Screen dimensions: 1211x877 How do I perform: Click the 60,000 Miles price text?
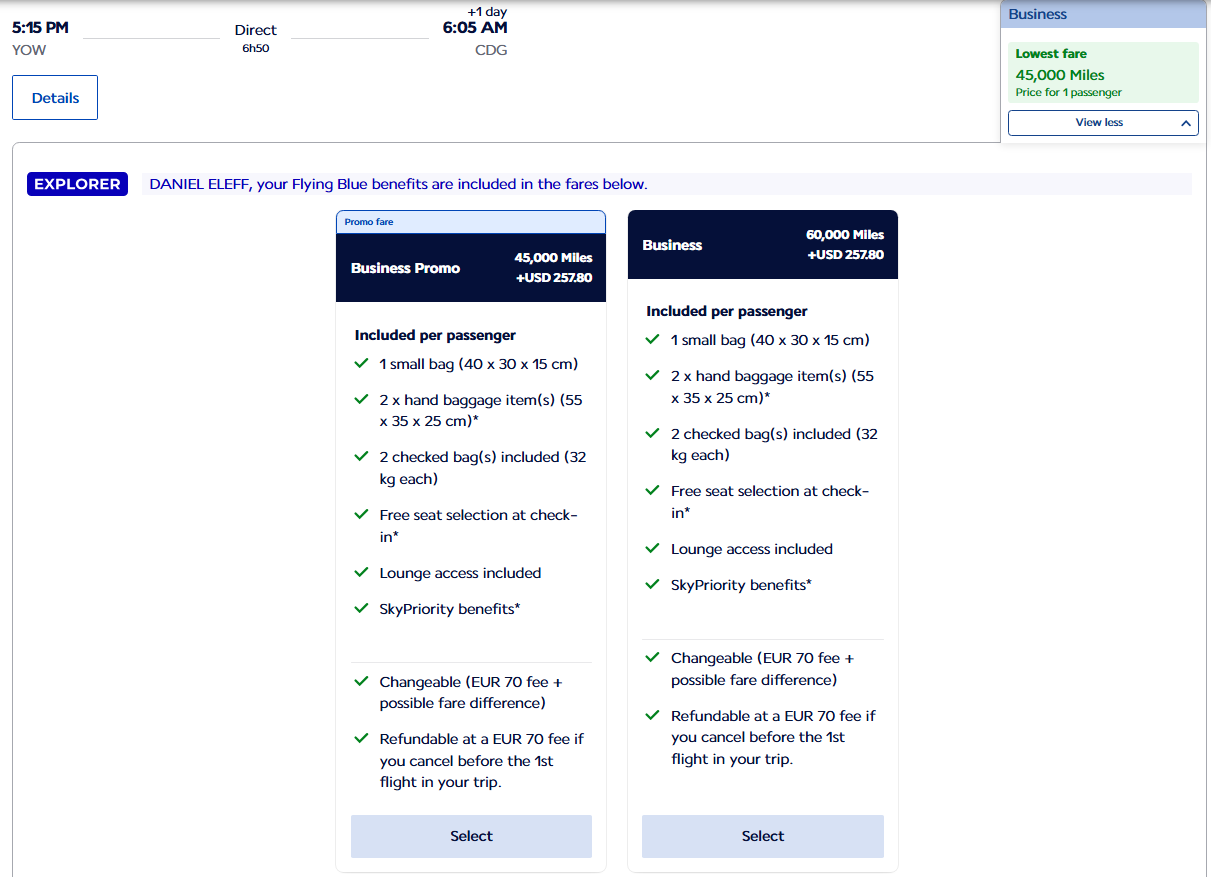tap(845, 235)
